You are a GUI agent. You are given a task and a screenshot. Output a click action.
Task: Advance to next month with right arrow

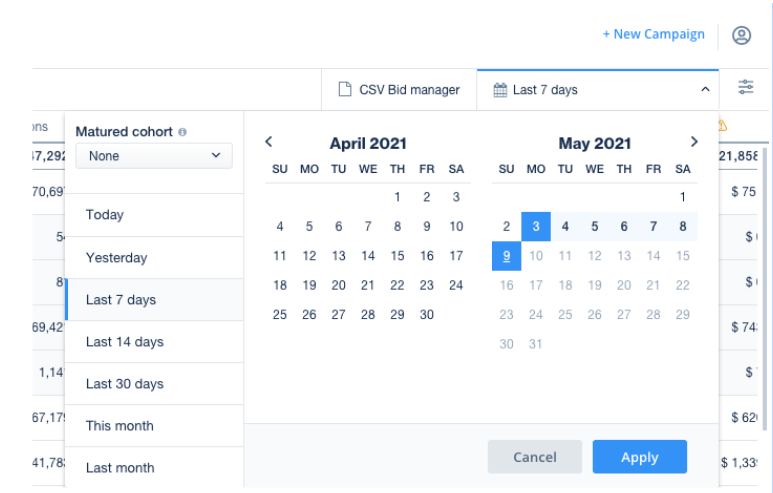point(694,142)
